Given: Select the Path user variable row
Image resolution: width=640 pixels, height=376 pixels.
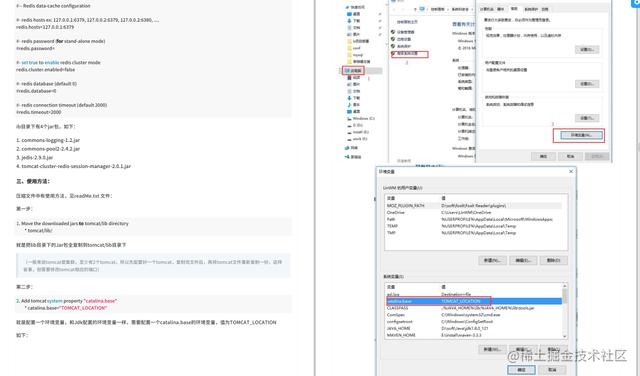Looking at the screenshot, I should pyautogui.click(x=473, y=219).
